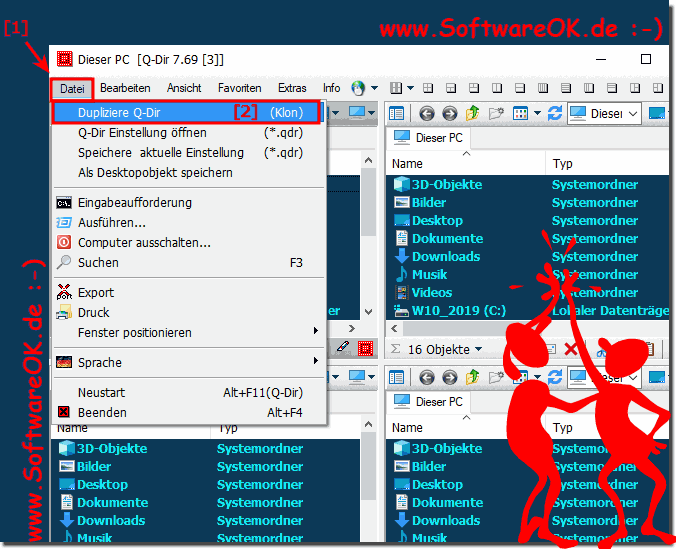Screen dimensions: 676x549
Task: Toggle the tree panel icon in lower-right pane
Action: (396, 378)
